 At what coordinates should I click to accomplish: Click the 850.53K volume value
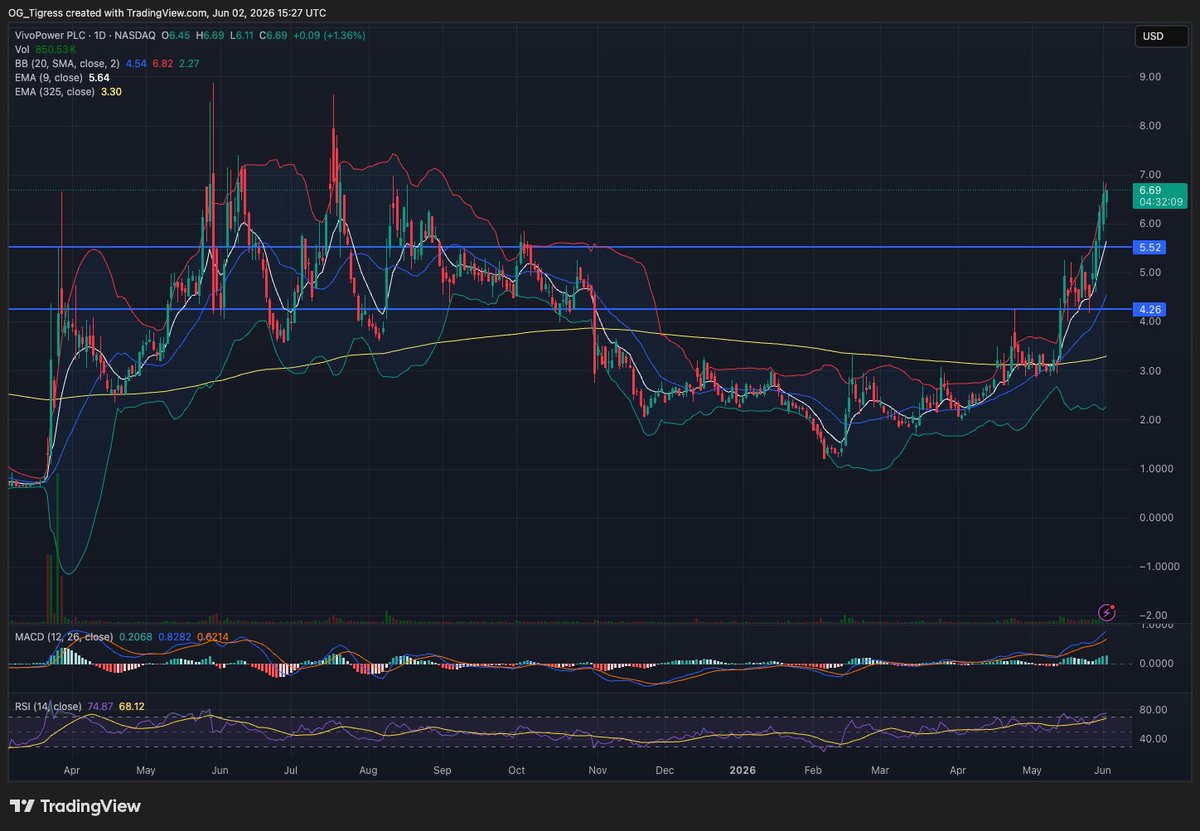(56, 48)
